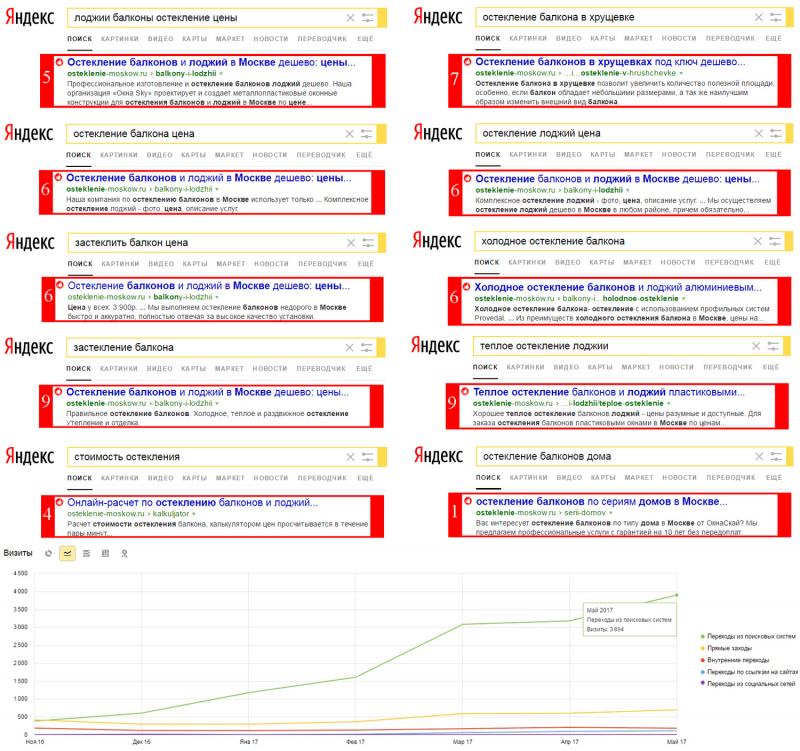Open search settings for 'остекление балкона цена'
The image size is (800, 751).
coord(367,134)
